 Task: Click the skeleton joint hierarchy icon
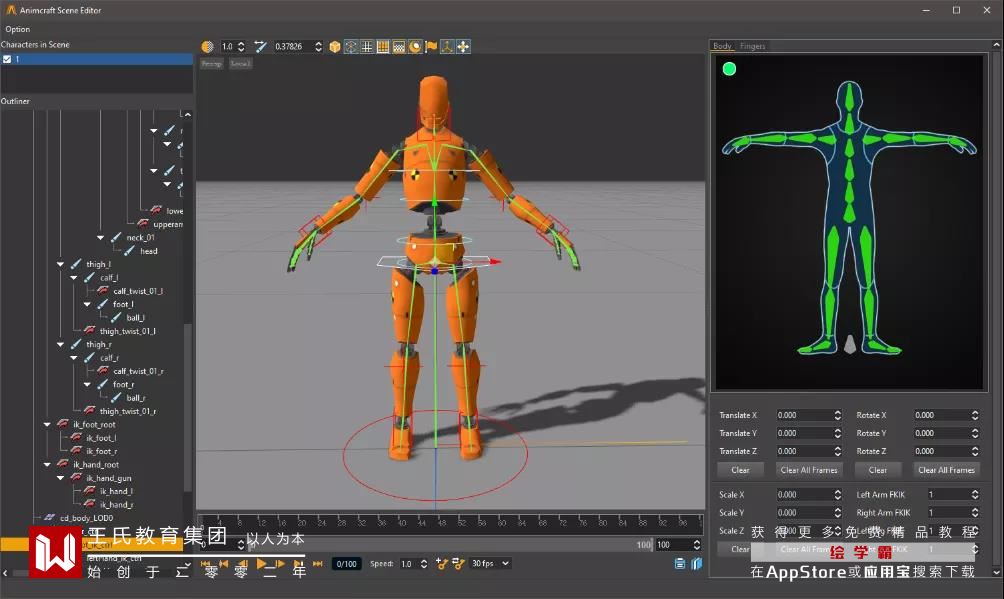pos(447,47)
